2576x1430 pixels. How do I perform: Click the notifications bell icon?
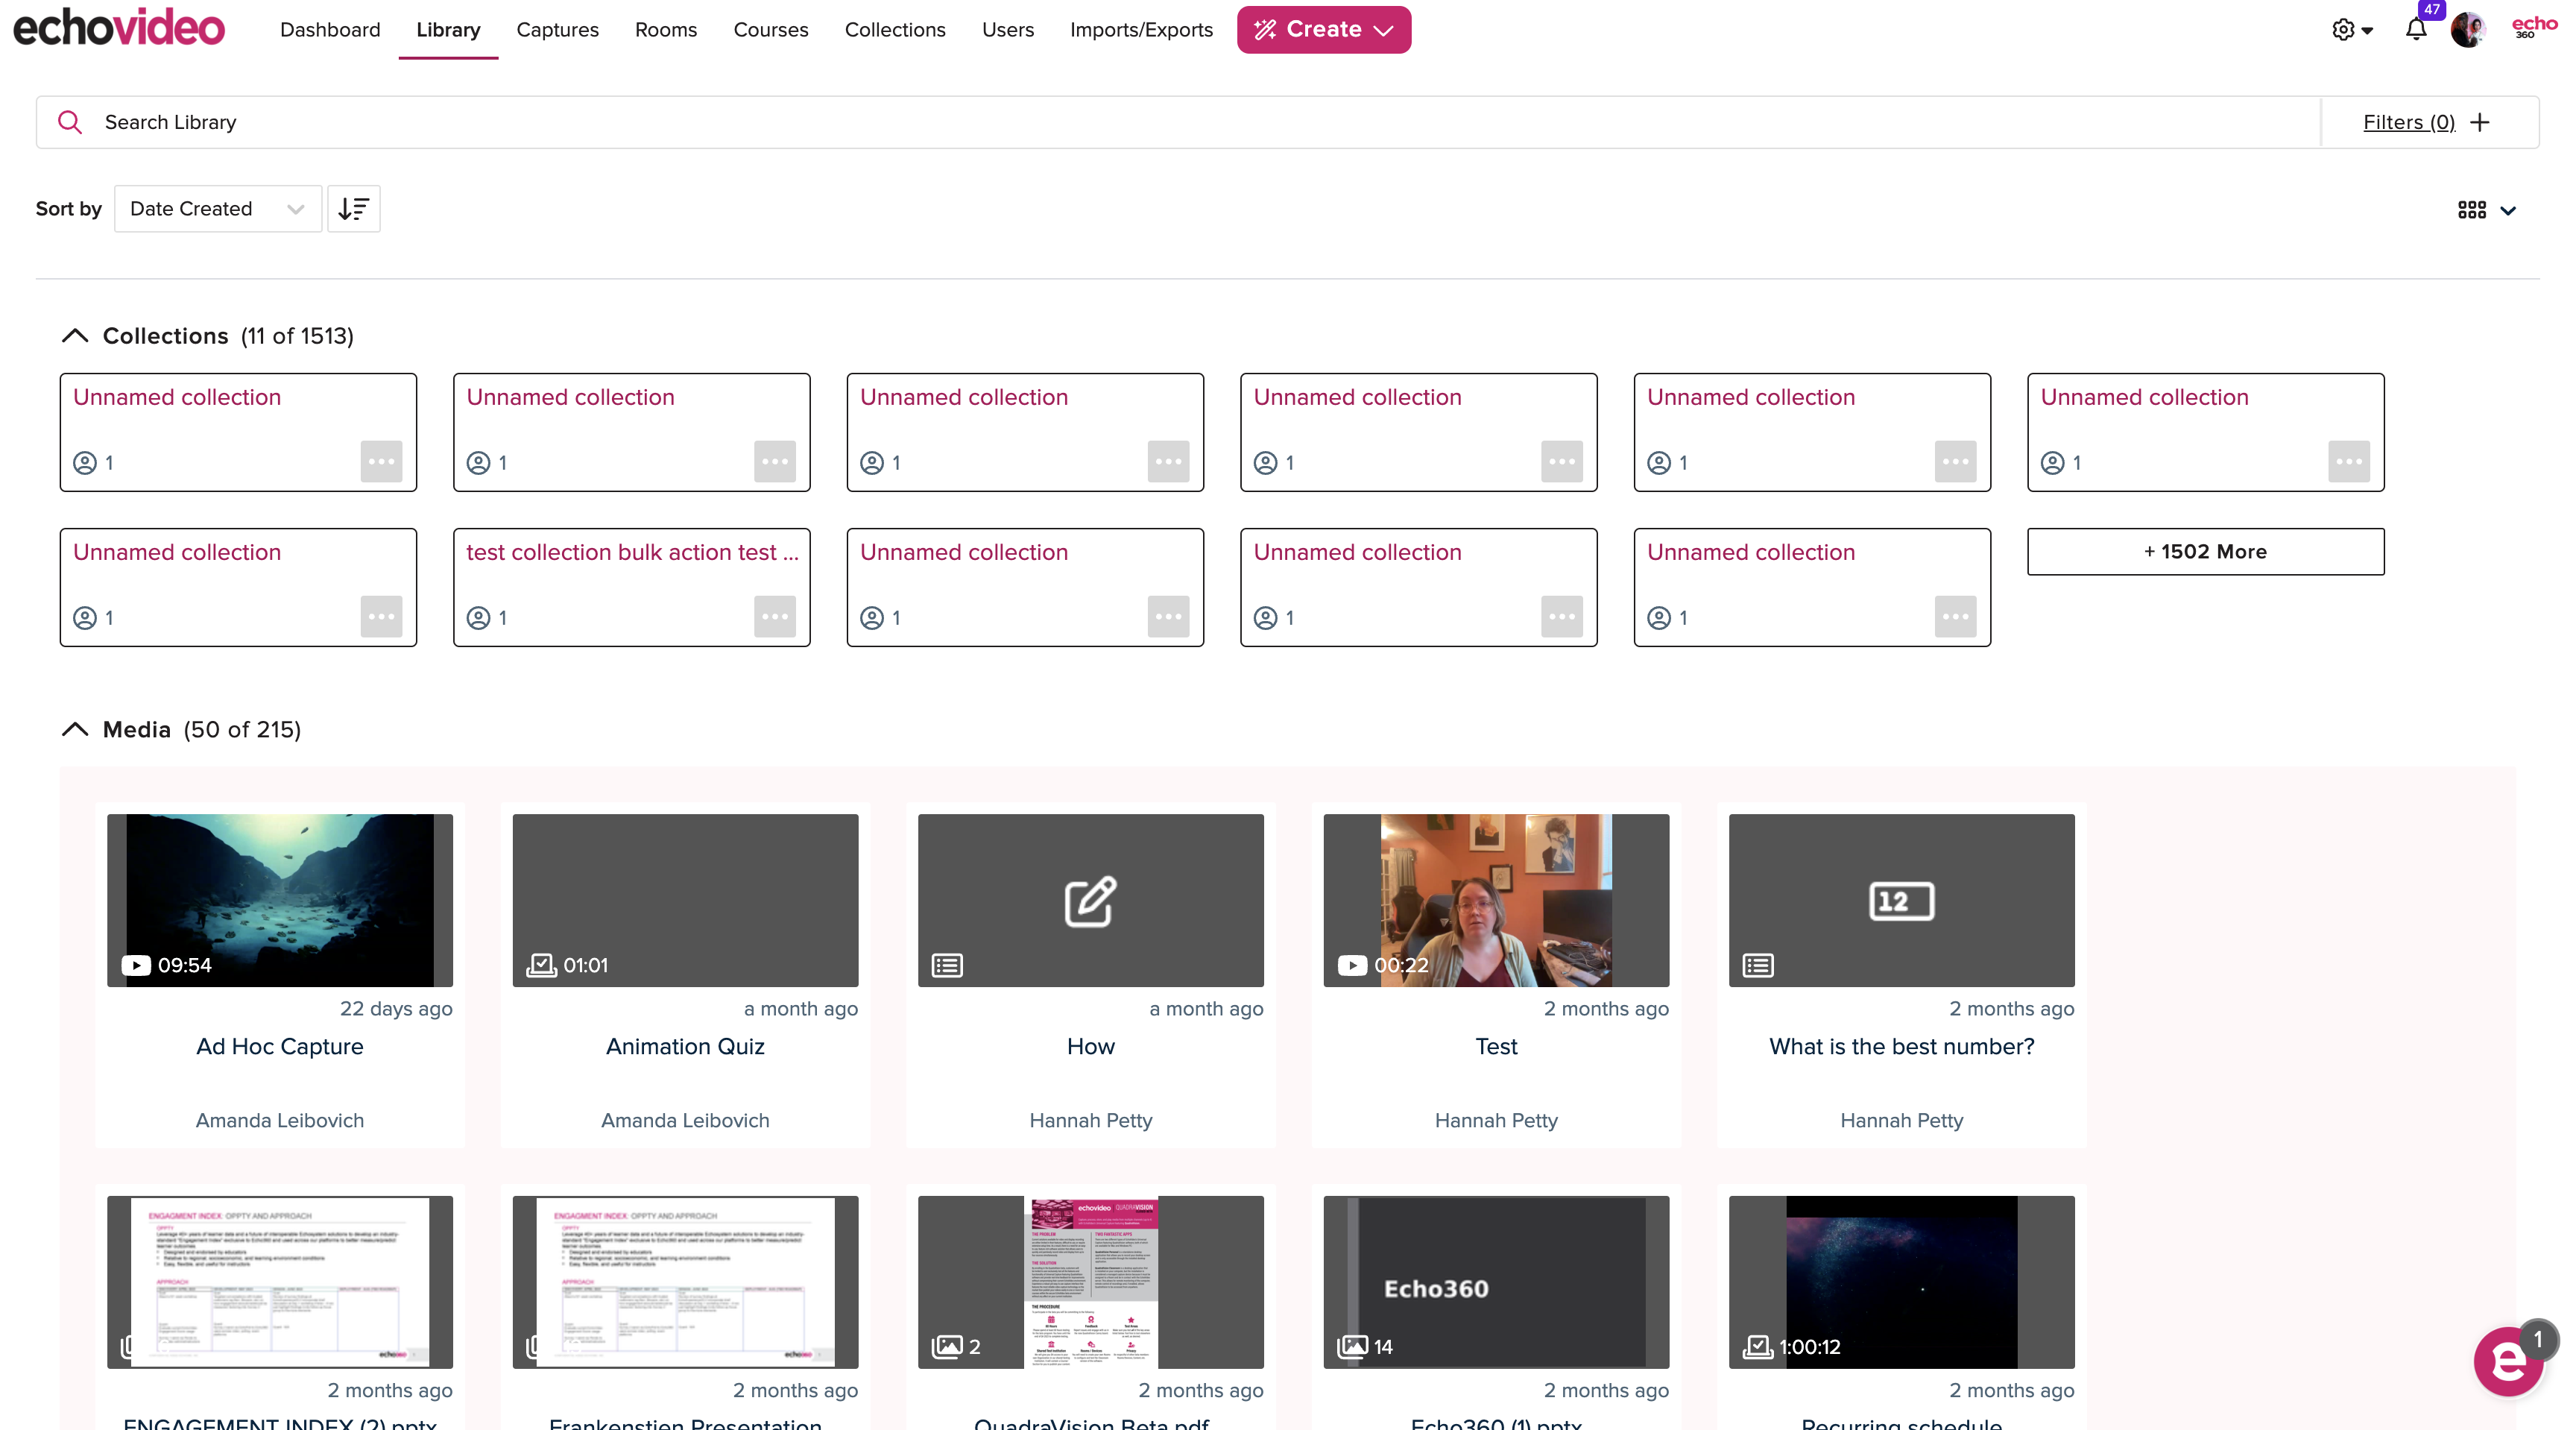(x=2415, y=30)
